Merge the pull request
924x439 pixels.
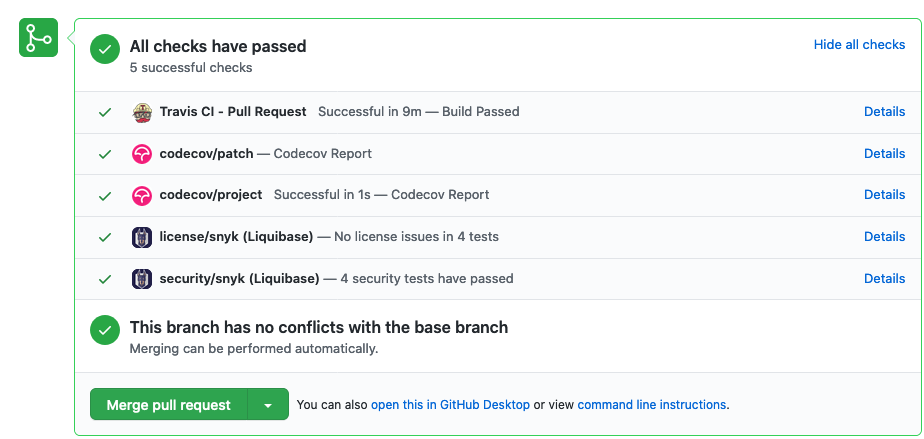pos(169,404)
